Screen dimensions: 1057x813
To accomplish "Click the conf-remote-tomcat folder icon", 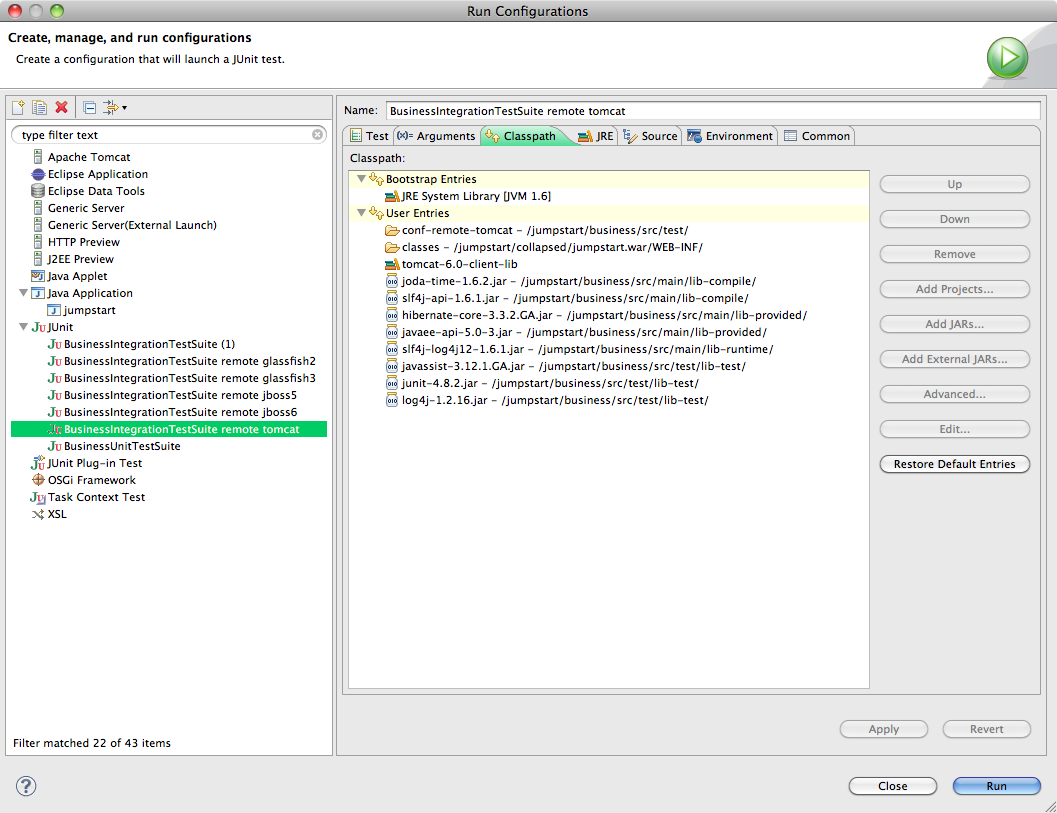I will click(392, 231).
